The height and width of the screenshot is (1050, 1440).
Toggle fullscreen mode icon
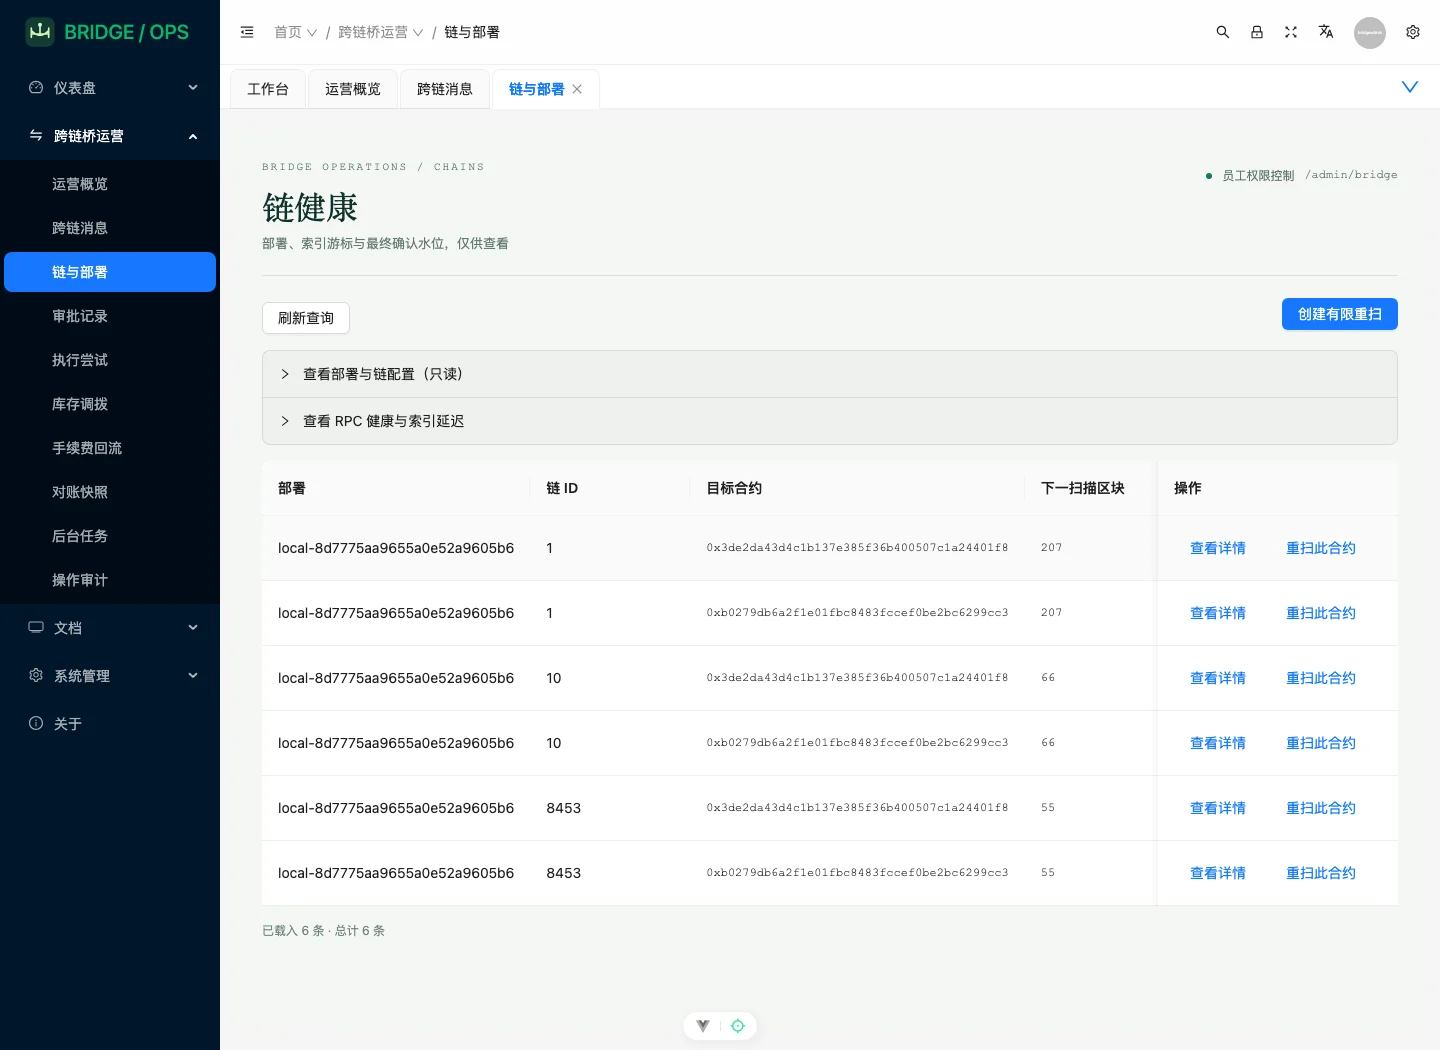point(1291,32)
